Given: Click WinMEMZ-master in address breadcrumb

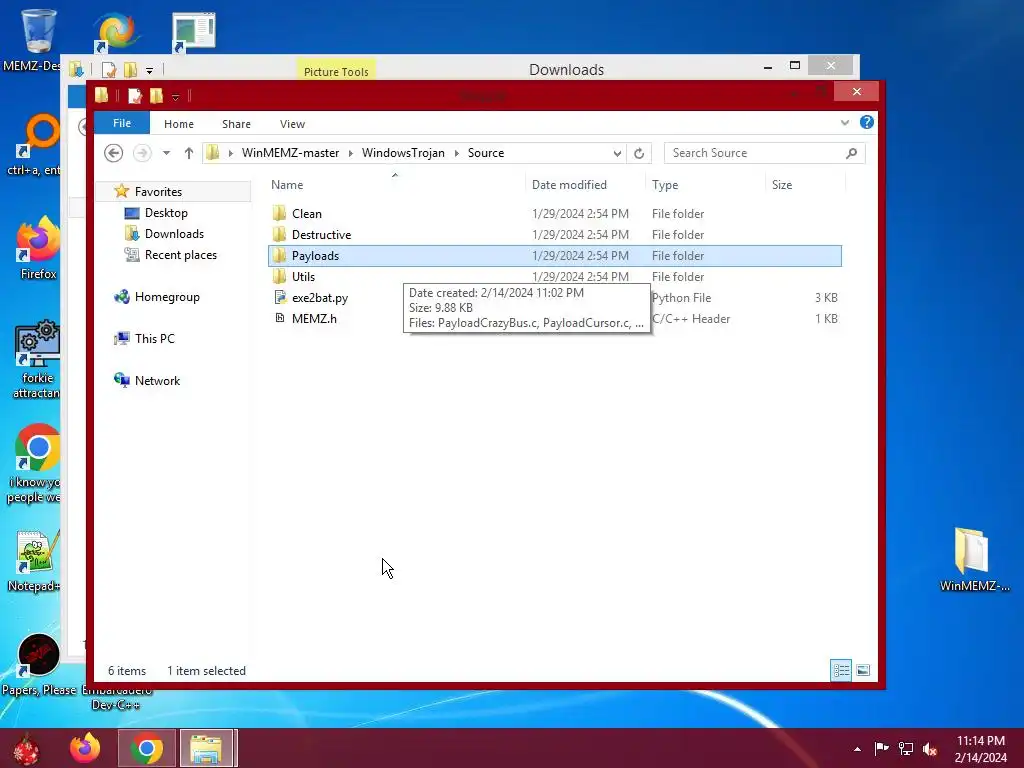Looking at the screenshot, I should [x=291, y=153].
